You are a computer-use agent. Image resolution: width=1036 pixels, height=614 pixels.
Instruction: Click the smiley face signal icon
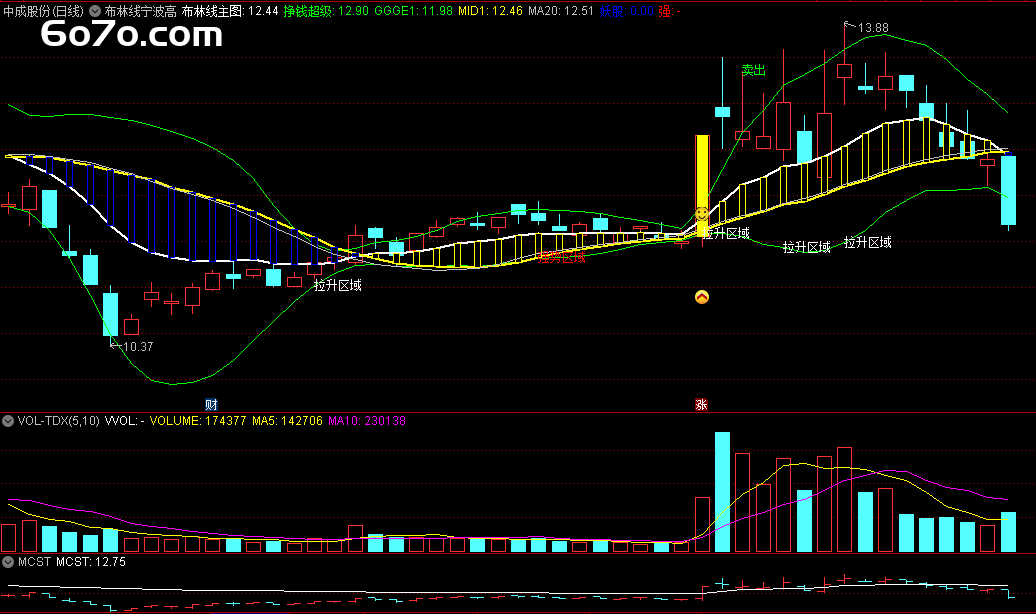(x=702, y=214)
